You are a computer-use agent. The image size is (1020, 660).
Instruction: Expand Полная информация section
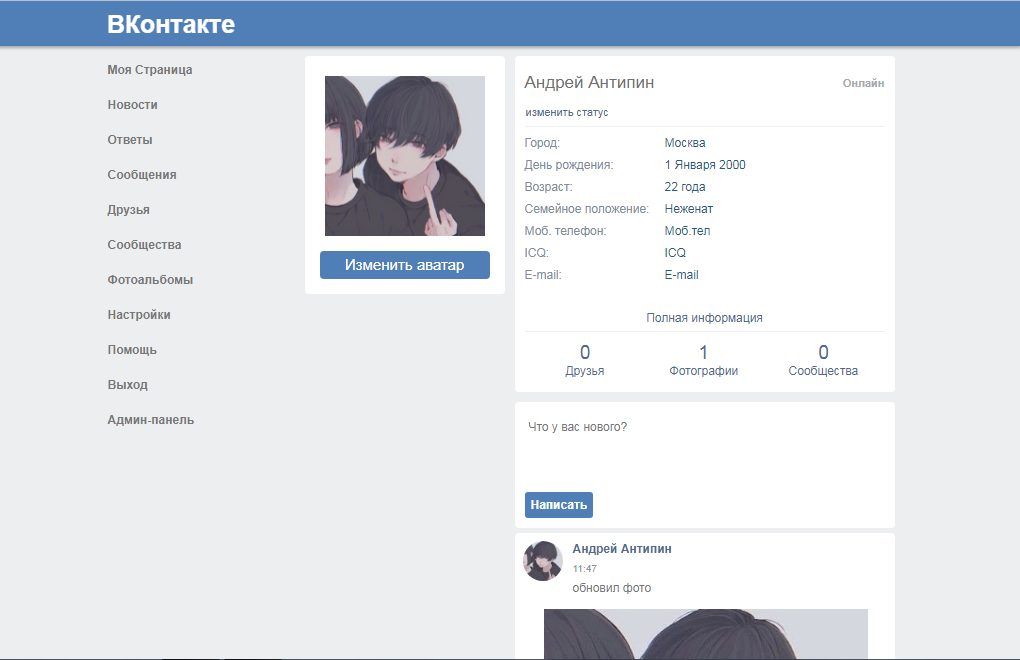tap(704, 318)
